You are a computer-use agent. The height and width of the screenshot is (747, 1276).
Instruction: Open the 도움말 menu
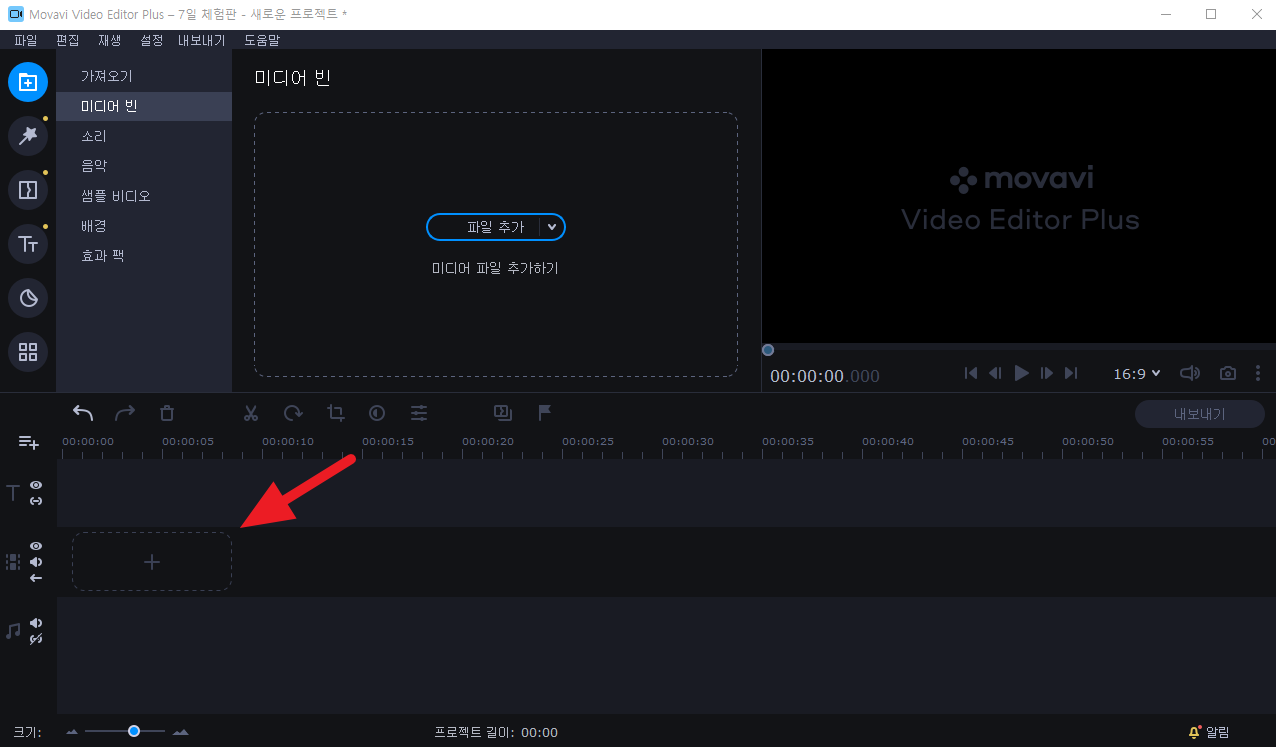(x=262, y=40)
